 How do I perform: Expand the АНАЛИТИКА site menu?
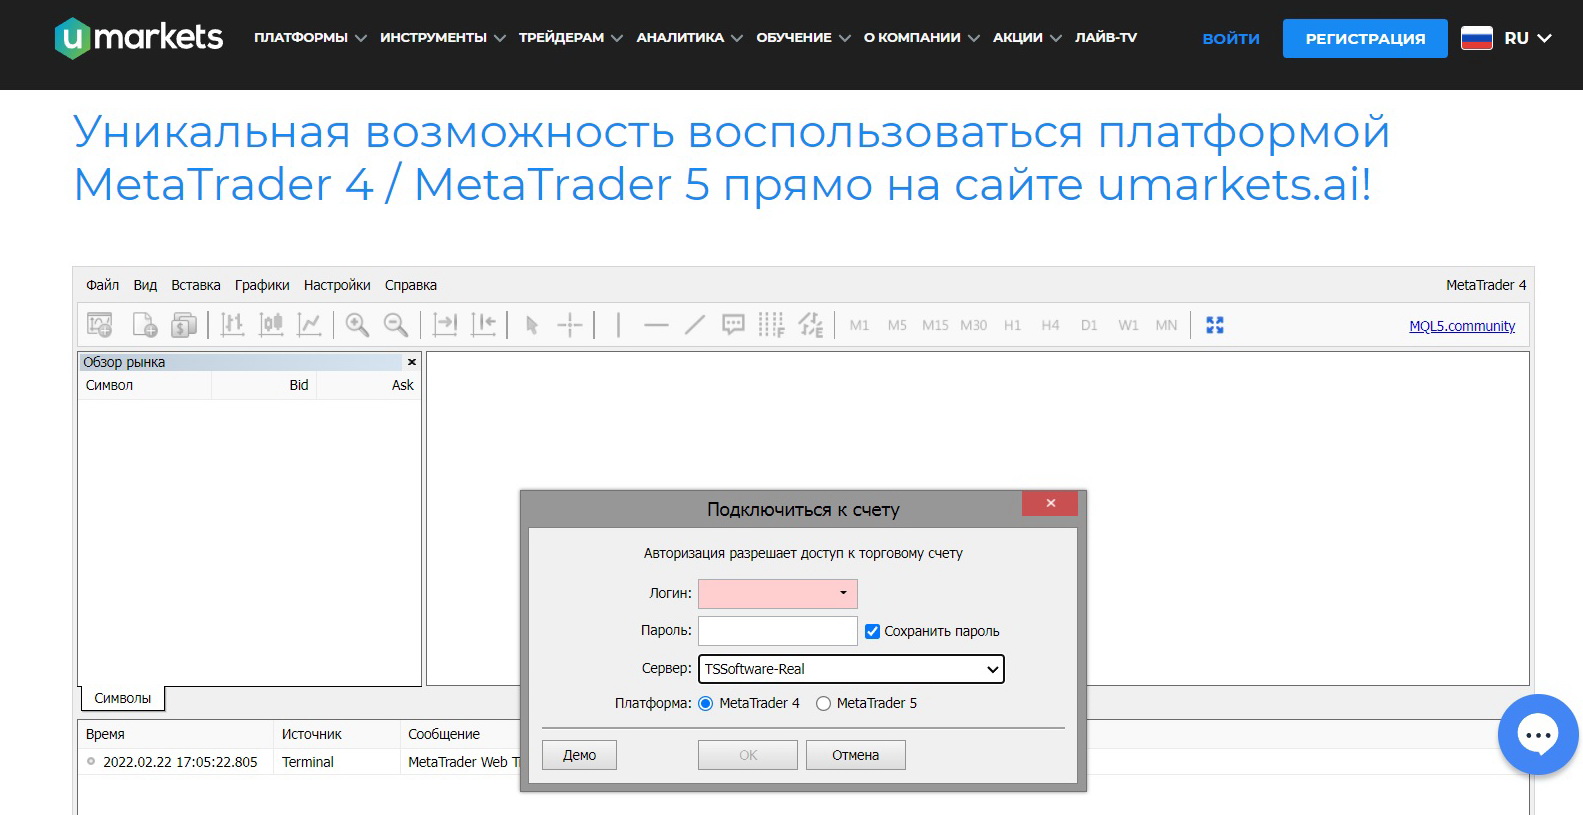[x=690, y=38]
